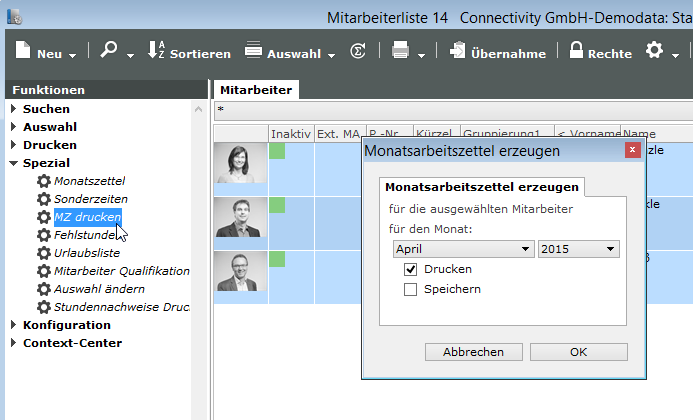Click the Übernahme toolbar icon
Screen dimensions: 693x420
pyautogui.click(x=457, y=52)
